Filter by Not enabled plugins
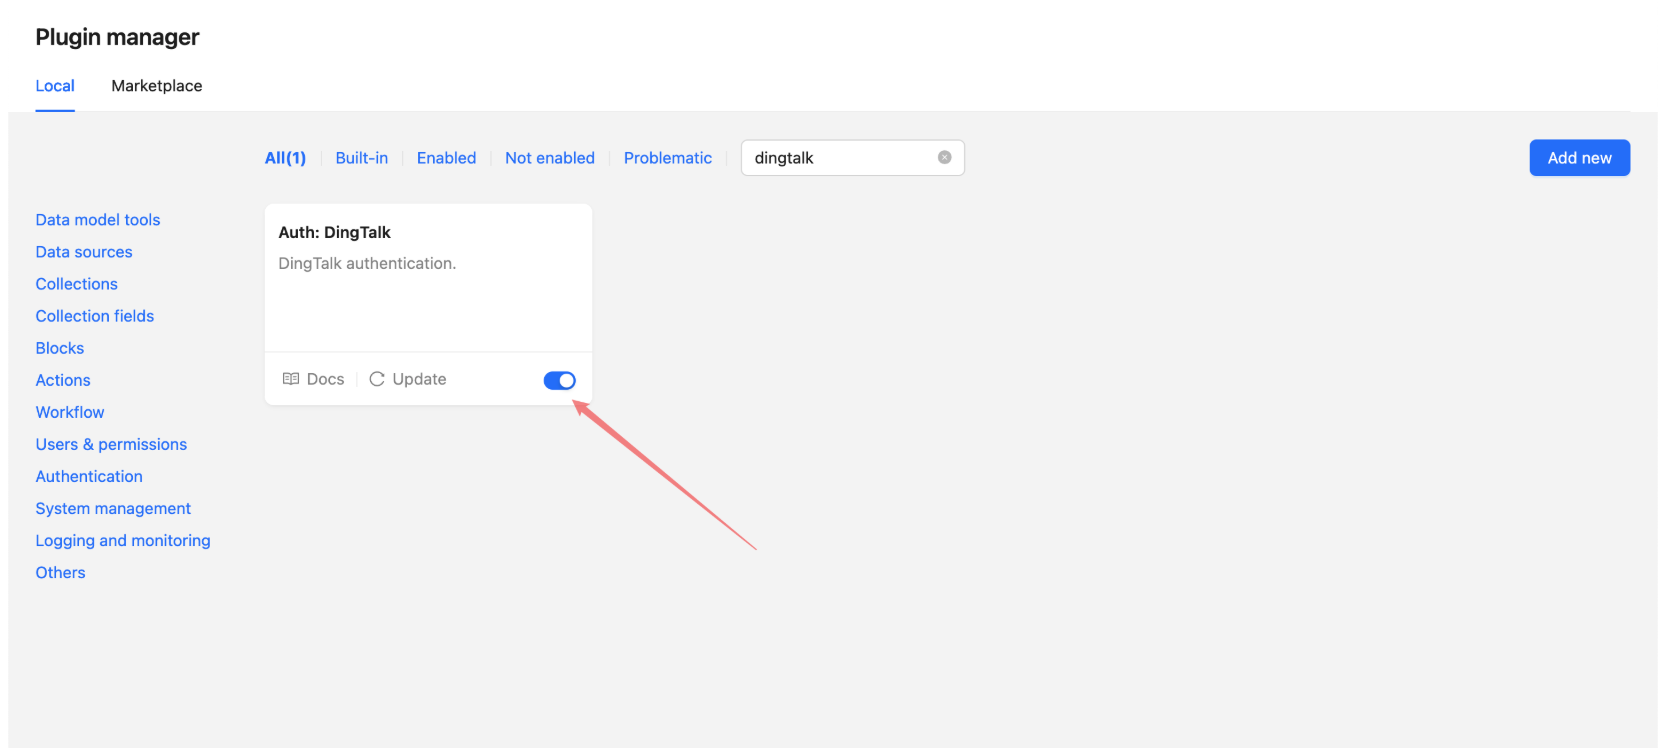 pos(549,158)
